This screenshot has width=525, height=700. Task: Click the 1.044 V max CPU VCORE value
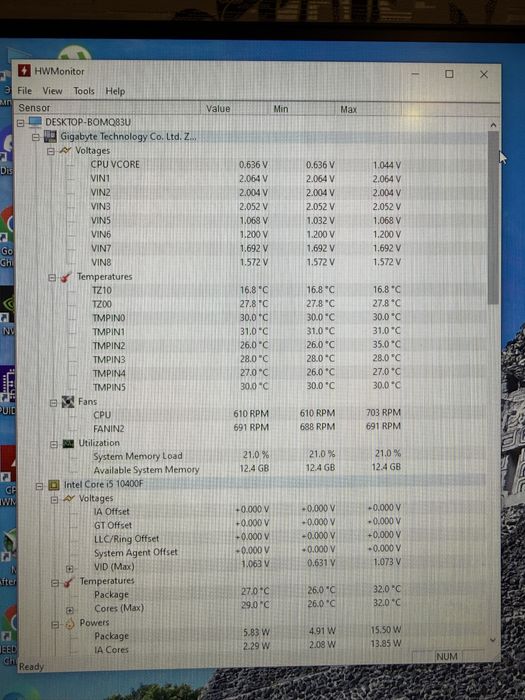(387, 165)
